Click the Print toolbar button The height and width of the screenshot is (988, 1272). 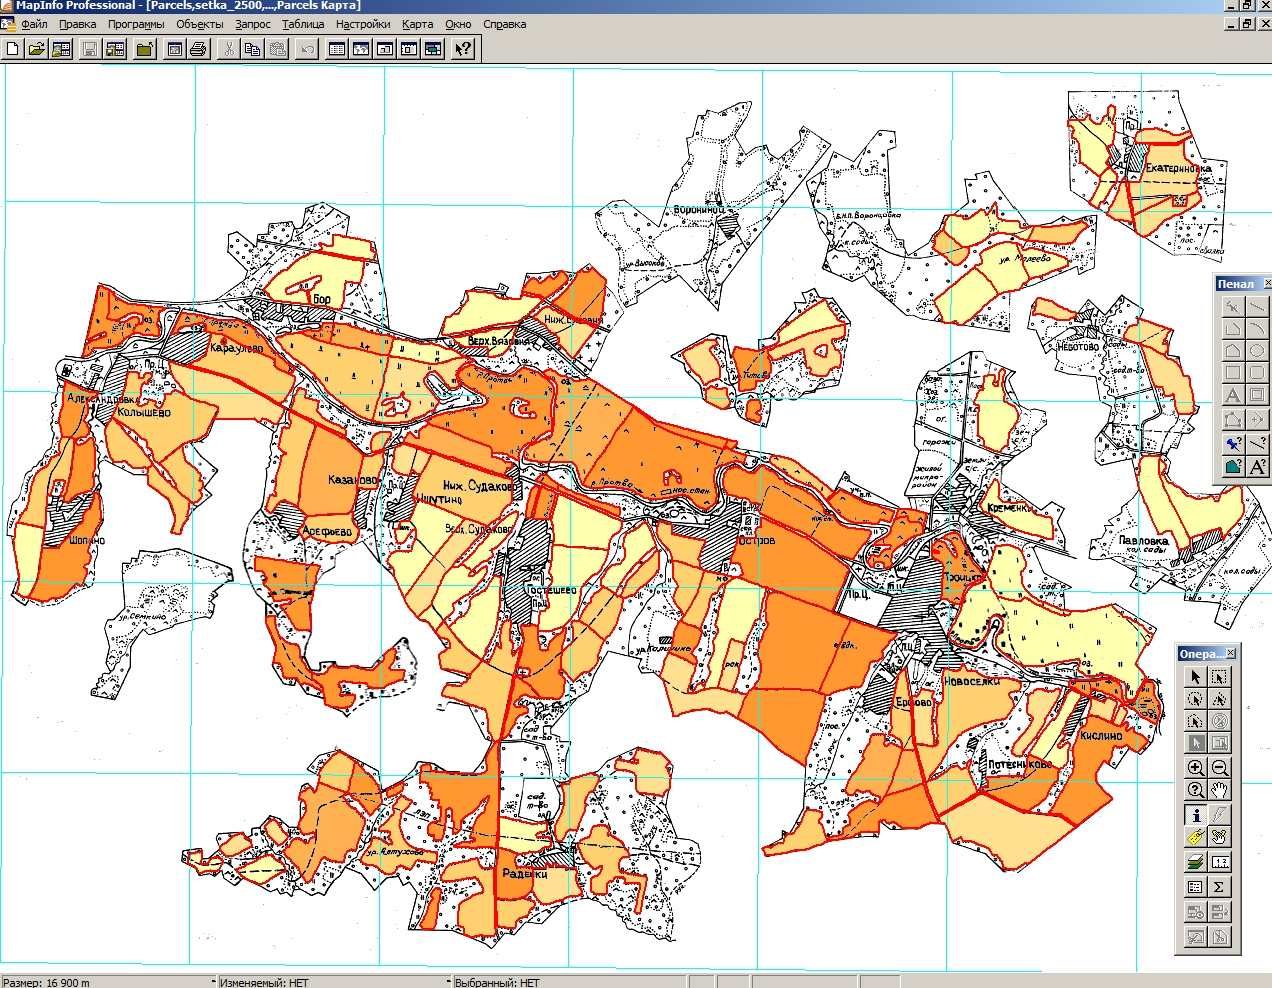198,48
